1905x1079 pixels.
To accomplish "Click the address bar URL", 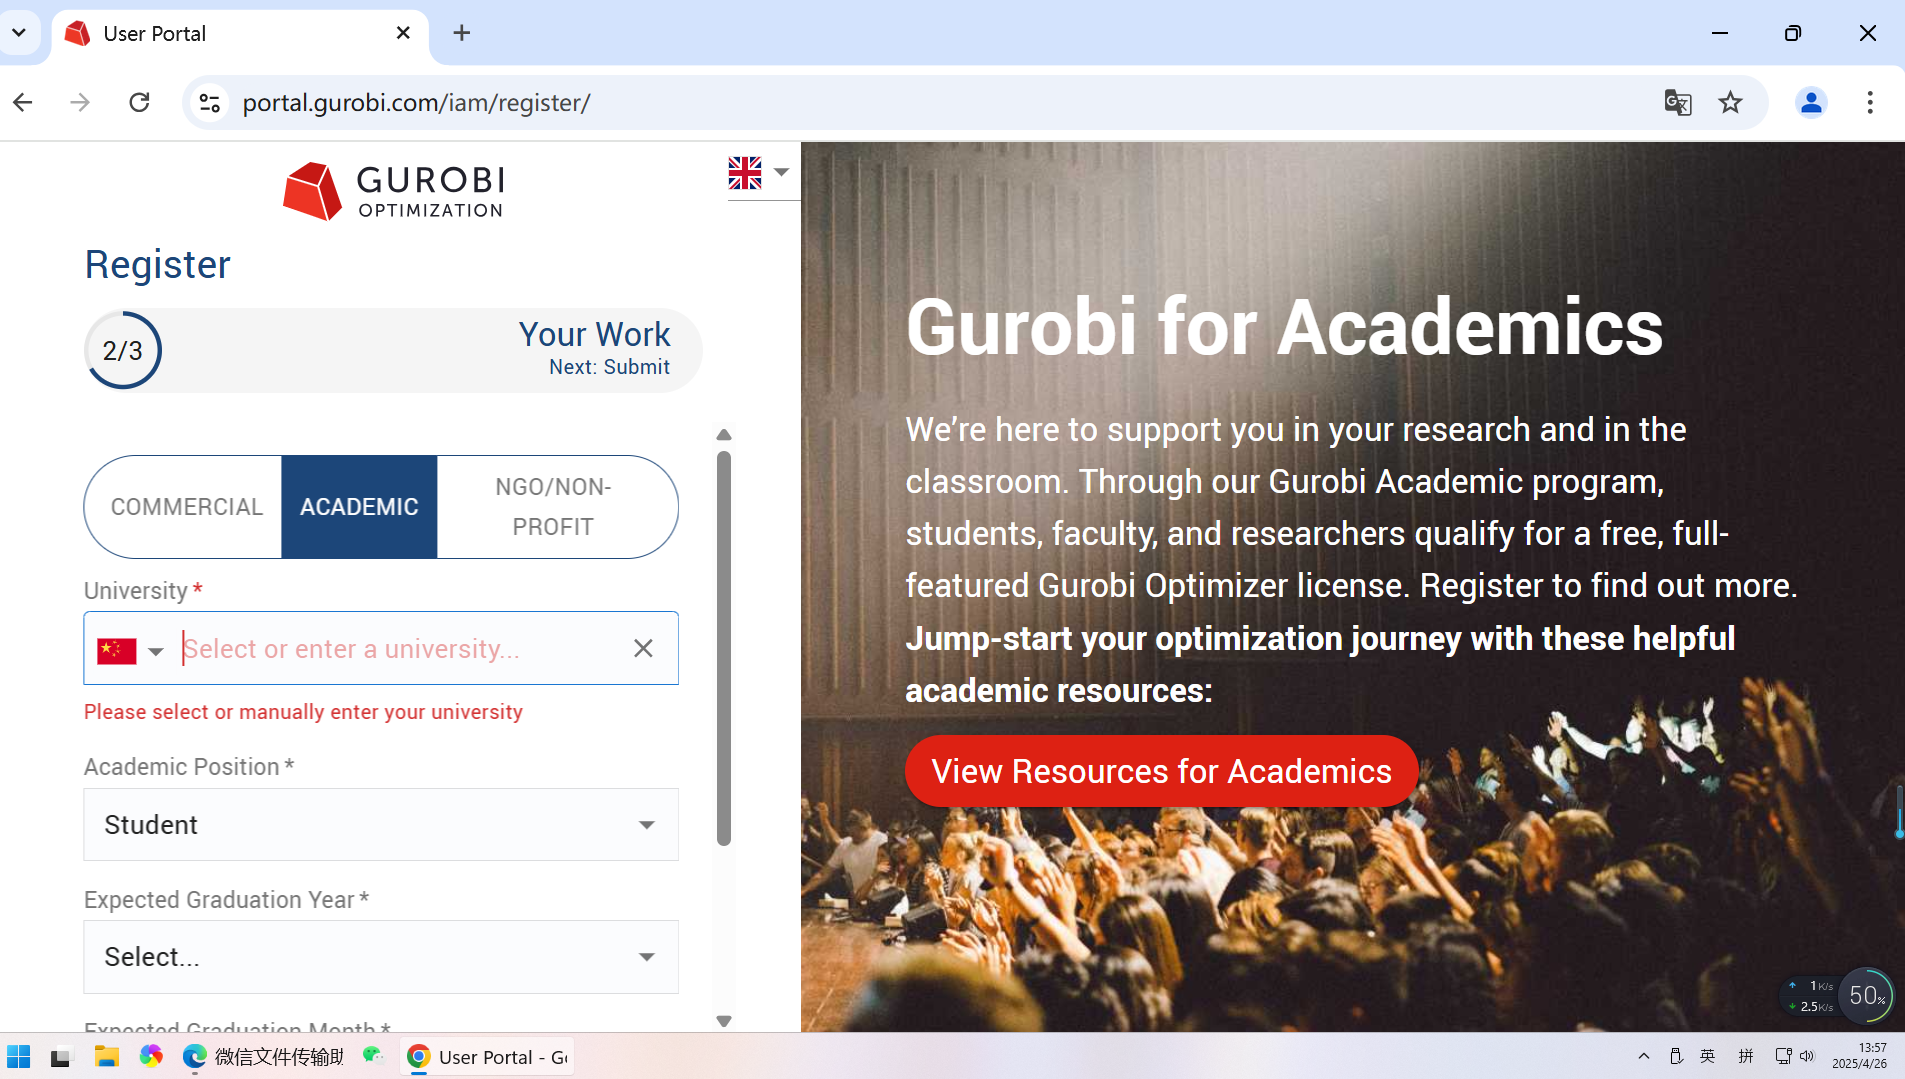I will coord(416,102).
